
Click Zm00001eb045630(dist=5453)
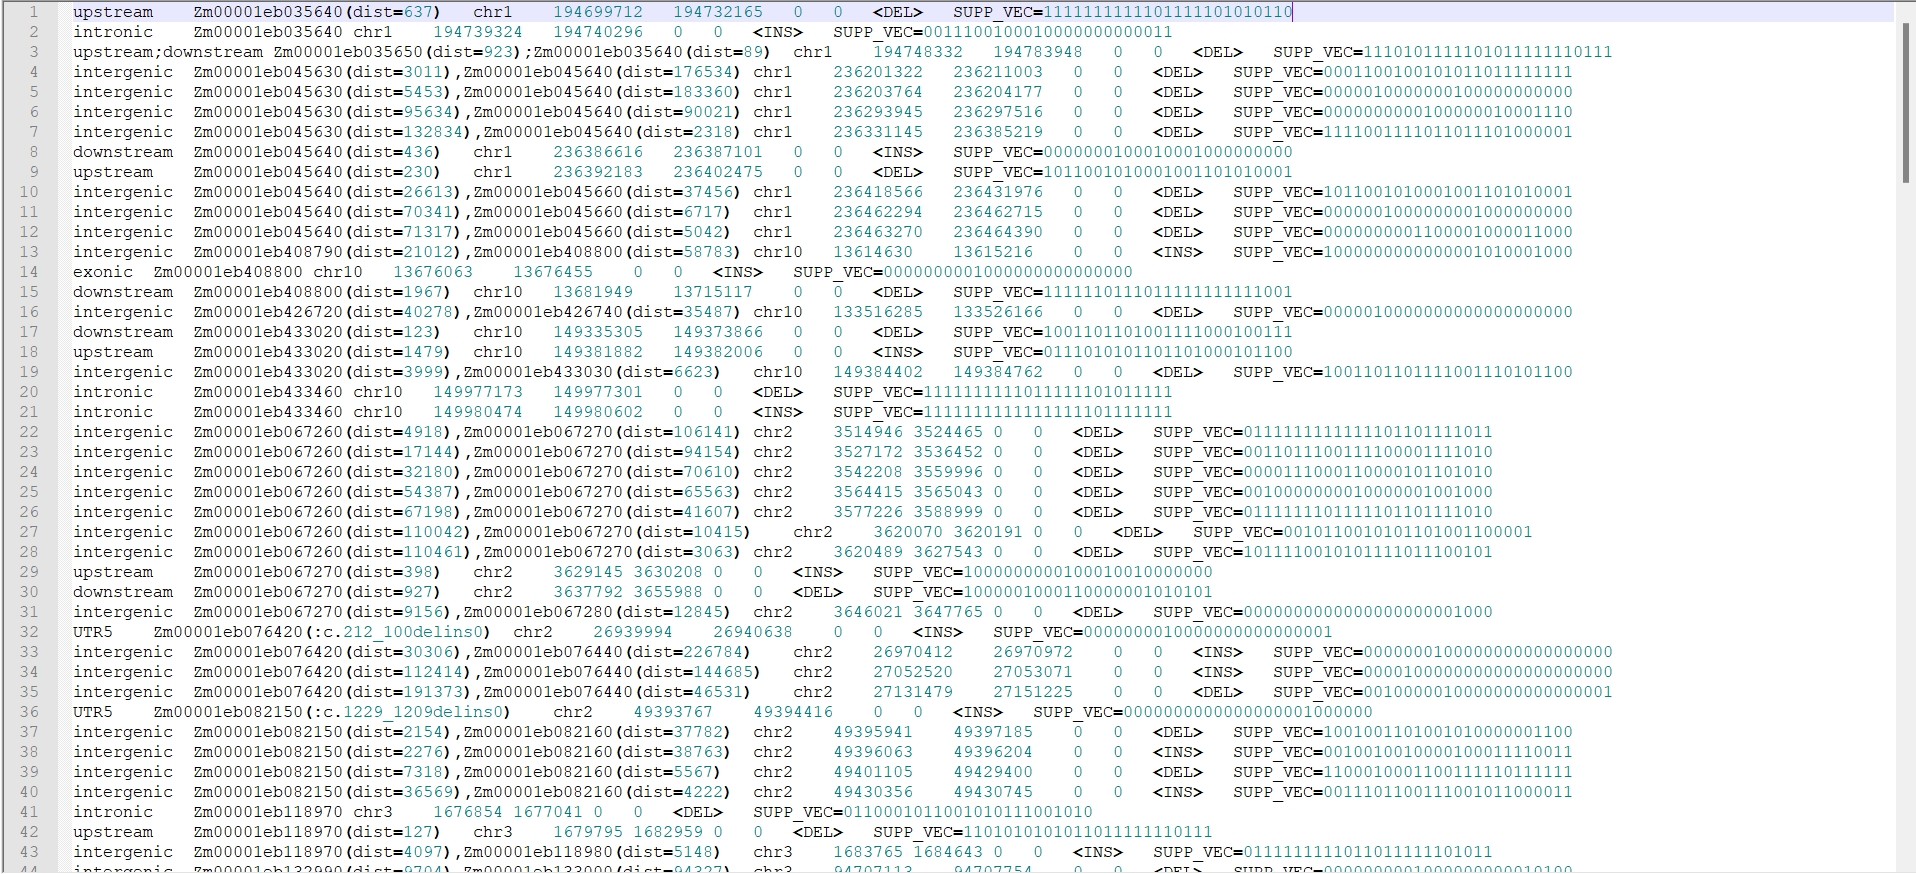(323, 92)
